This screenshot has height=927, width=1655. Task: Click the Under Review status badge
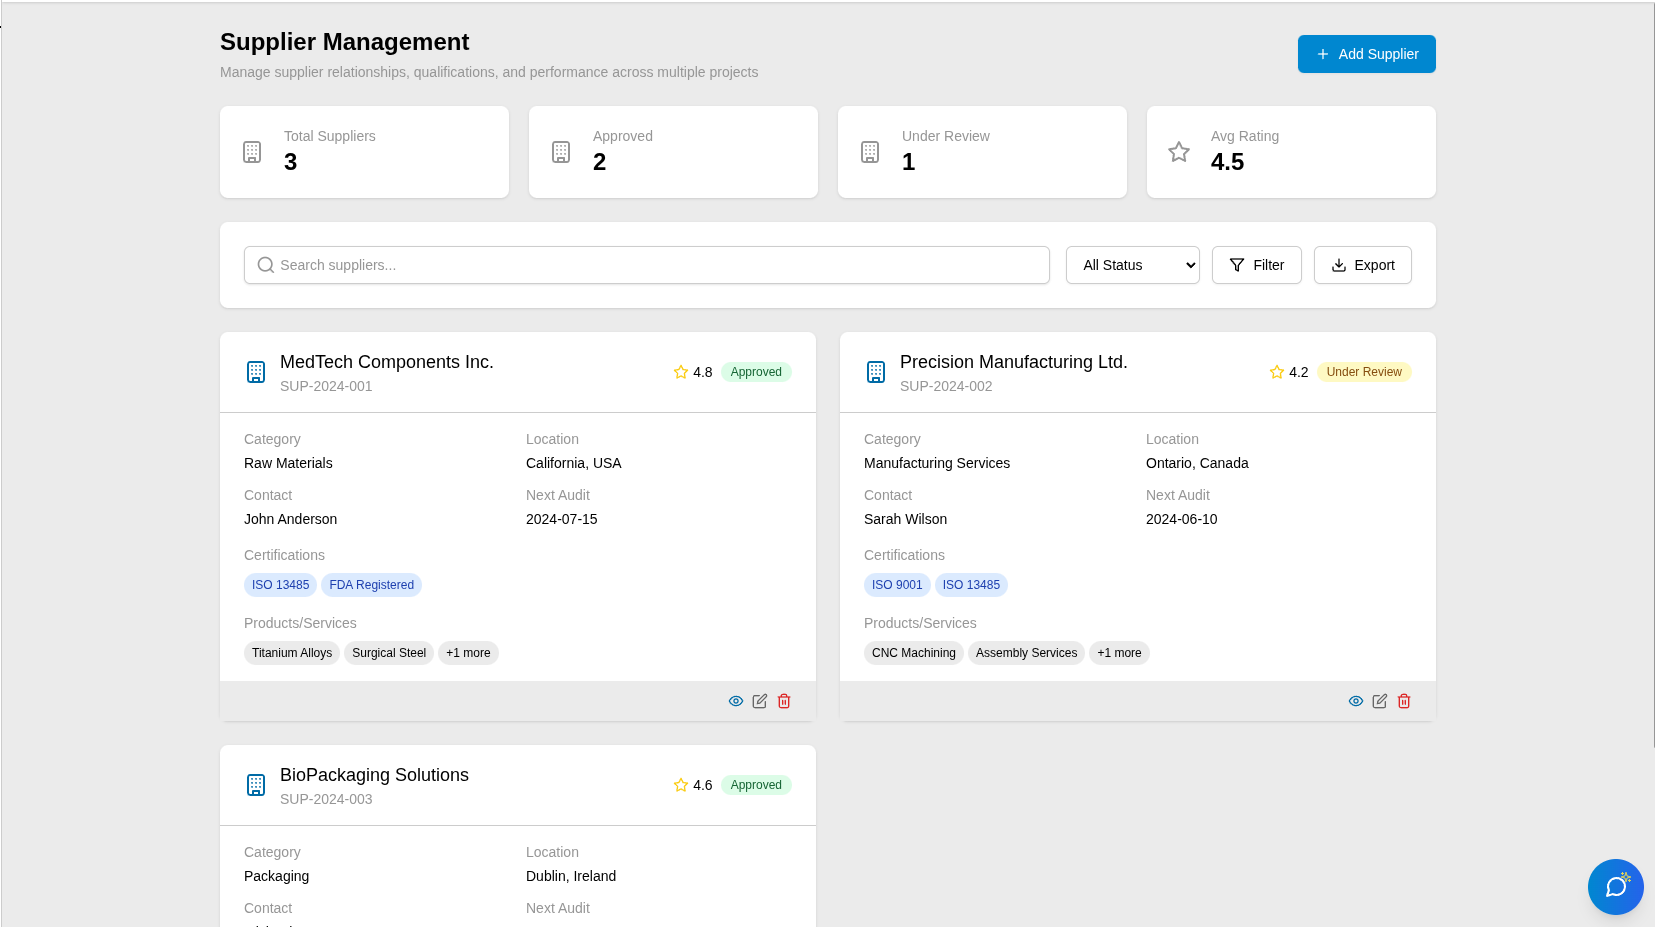click(x=1363, y=372)
